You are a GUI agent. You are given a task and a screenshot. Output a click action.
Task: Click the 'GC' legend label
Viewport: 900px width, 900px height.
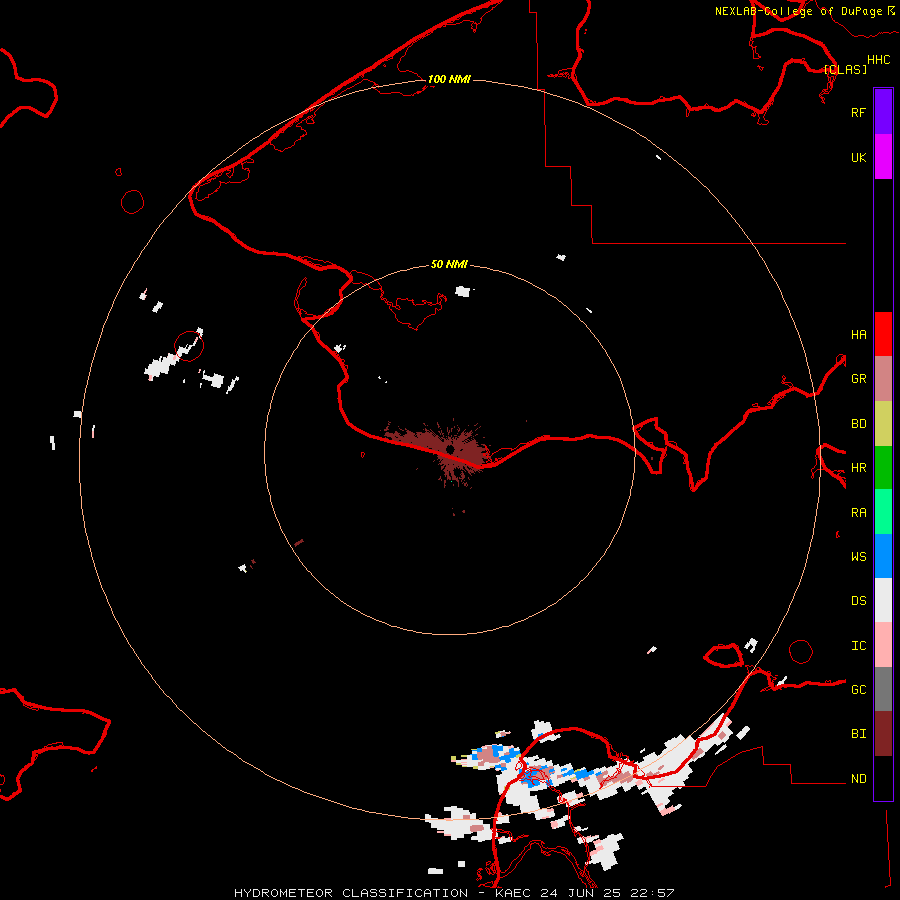pos(858,690)
